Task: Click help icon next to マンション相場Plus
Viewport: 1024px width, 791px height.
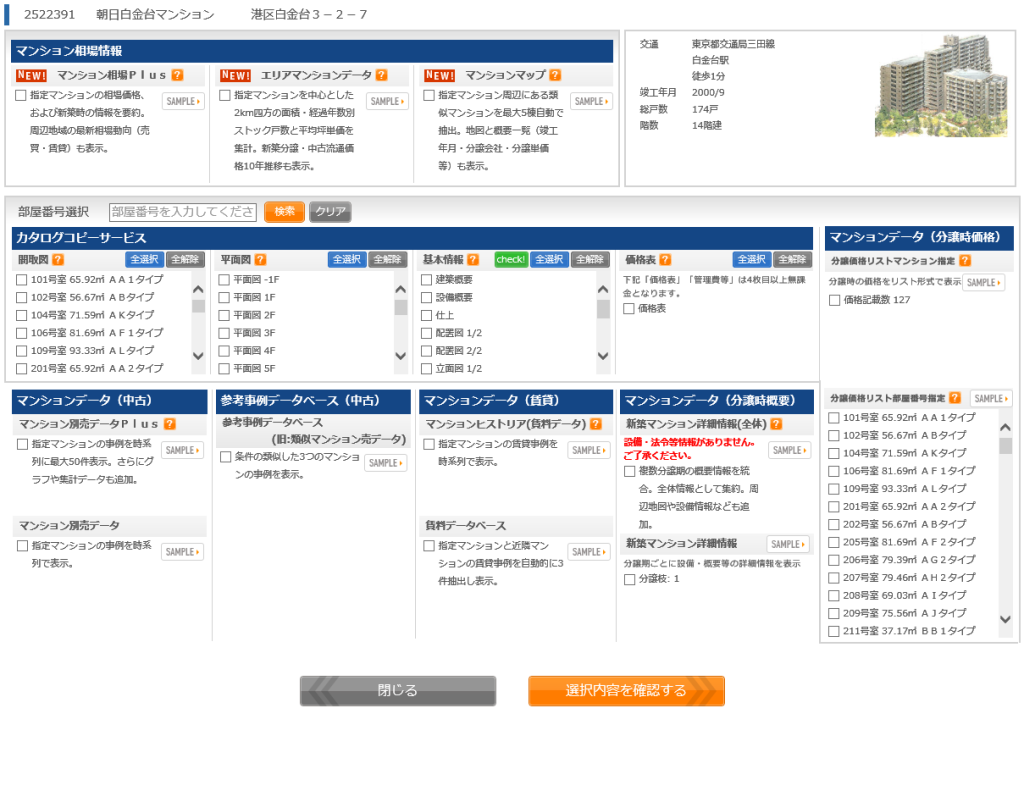Action: [x=177, y=75]
